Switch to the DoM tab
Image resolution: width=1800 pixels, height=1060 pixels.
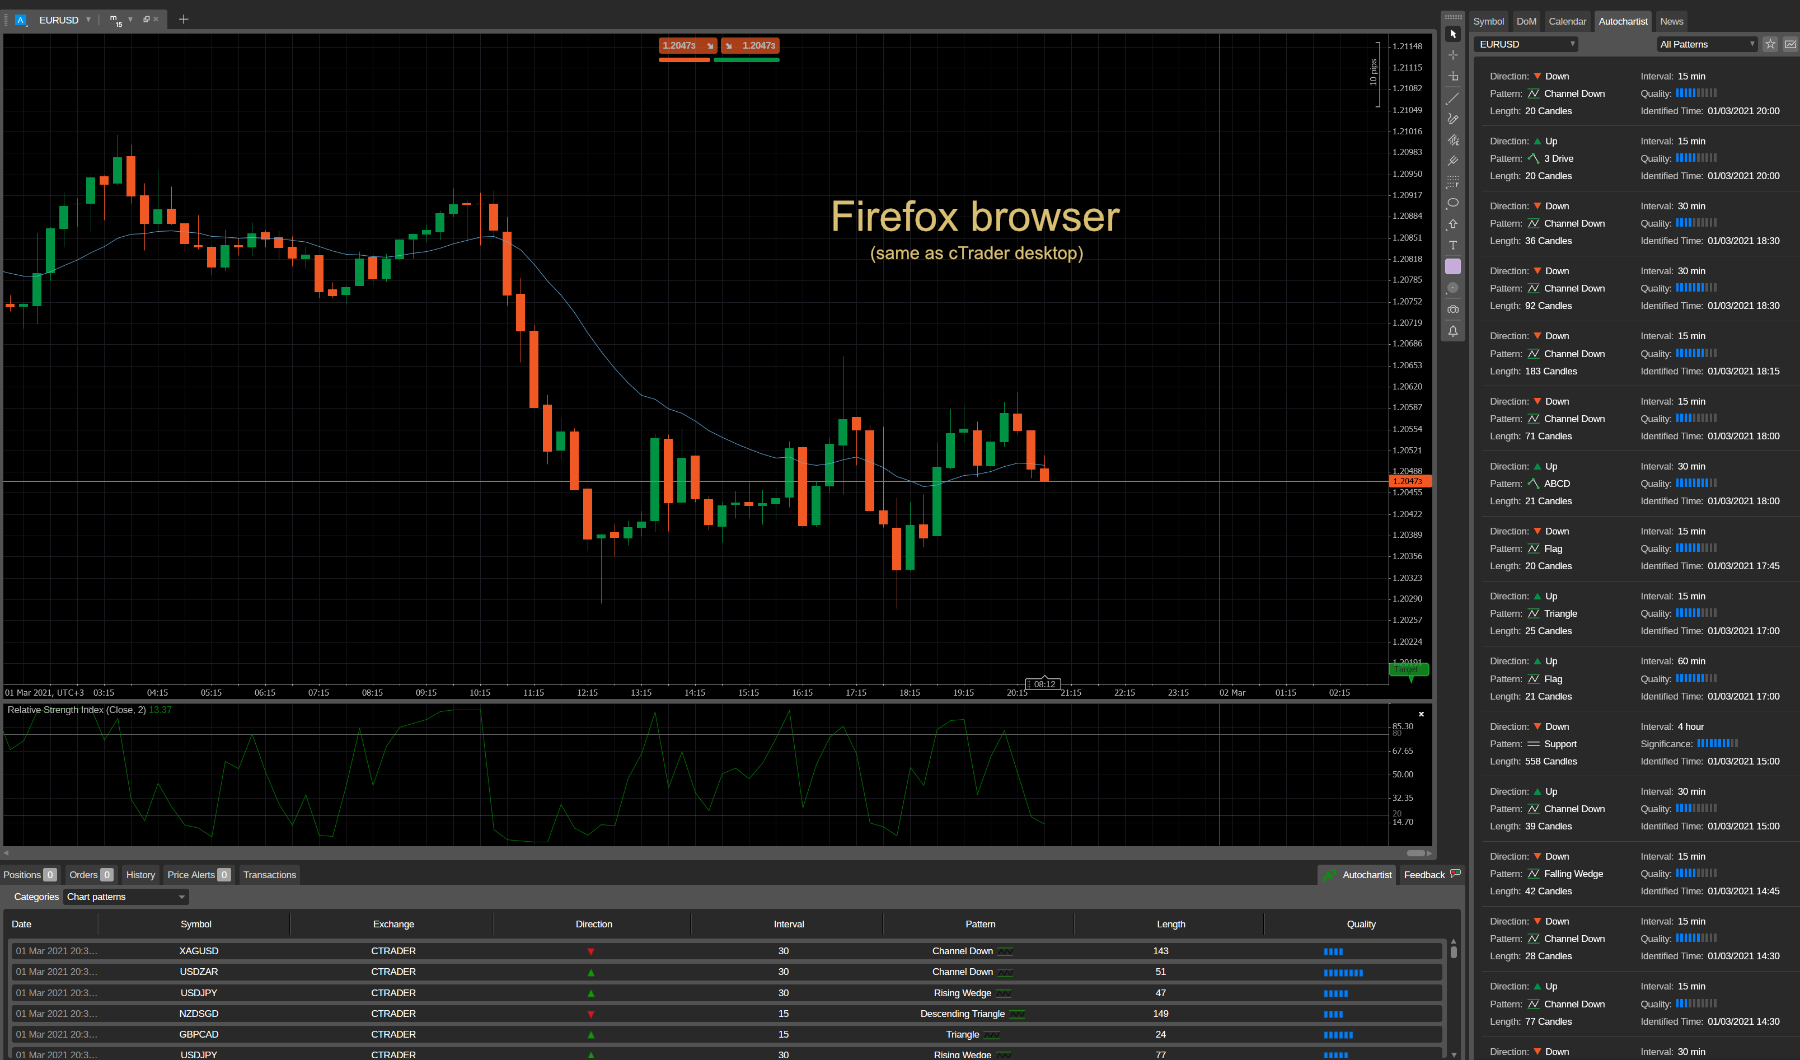click(x=1526, y=21)
